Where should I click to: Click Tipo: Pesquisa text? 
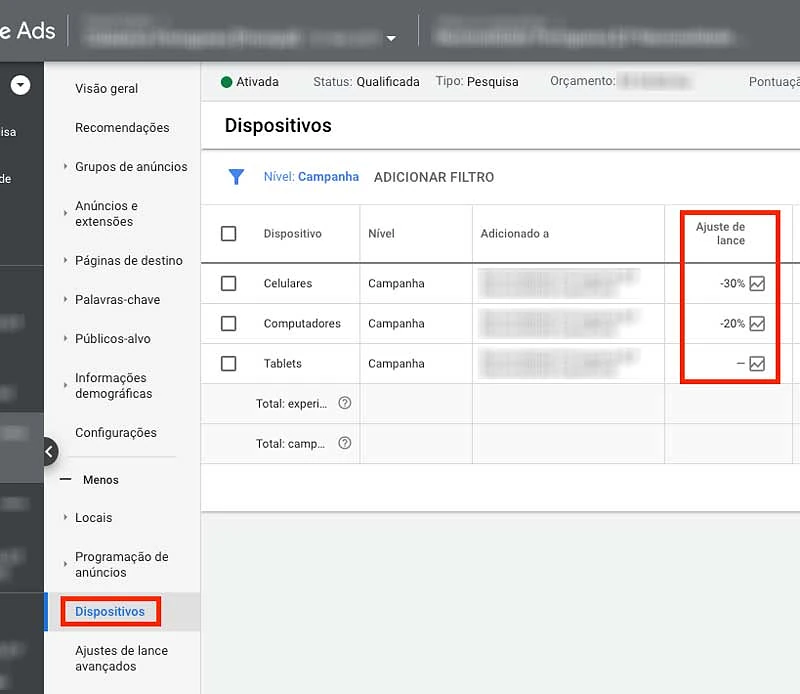click(x=477, y=82)
